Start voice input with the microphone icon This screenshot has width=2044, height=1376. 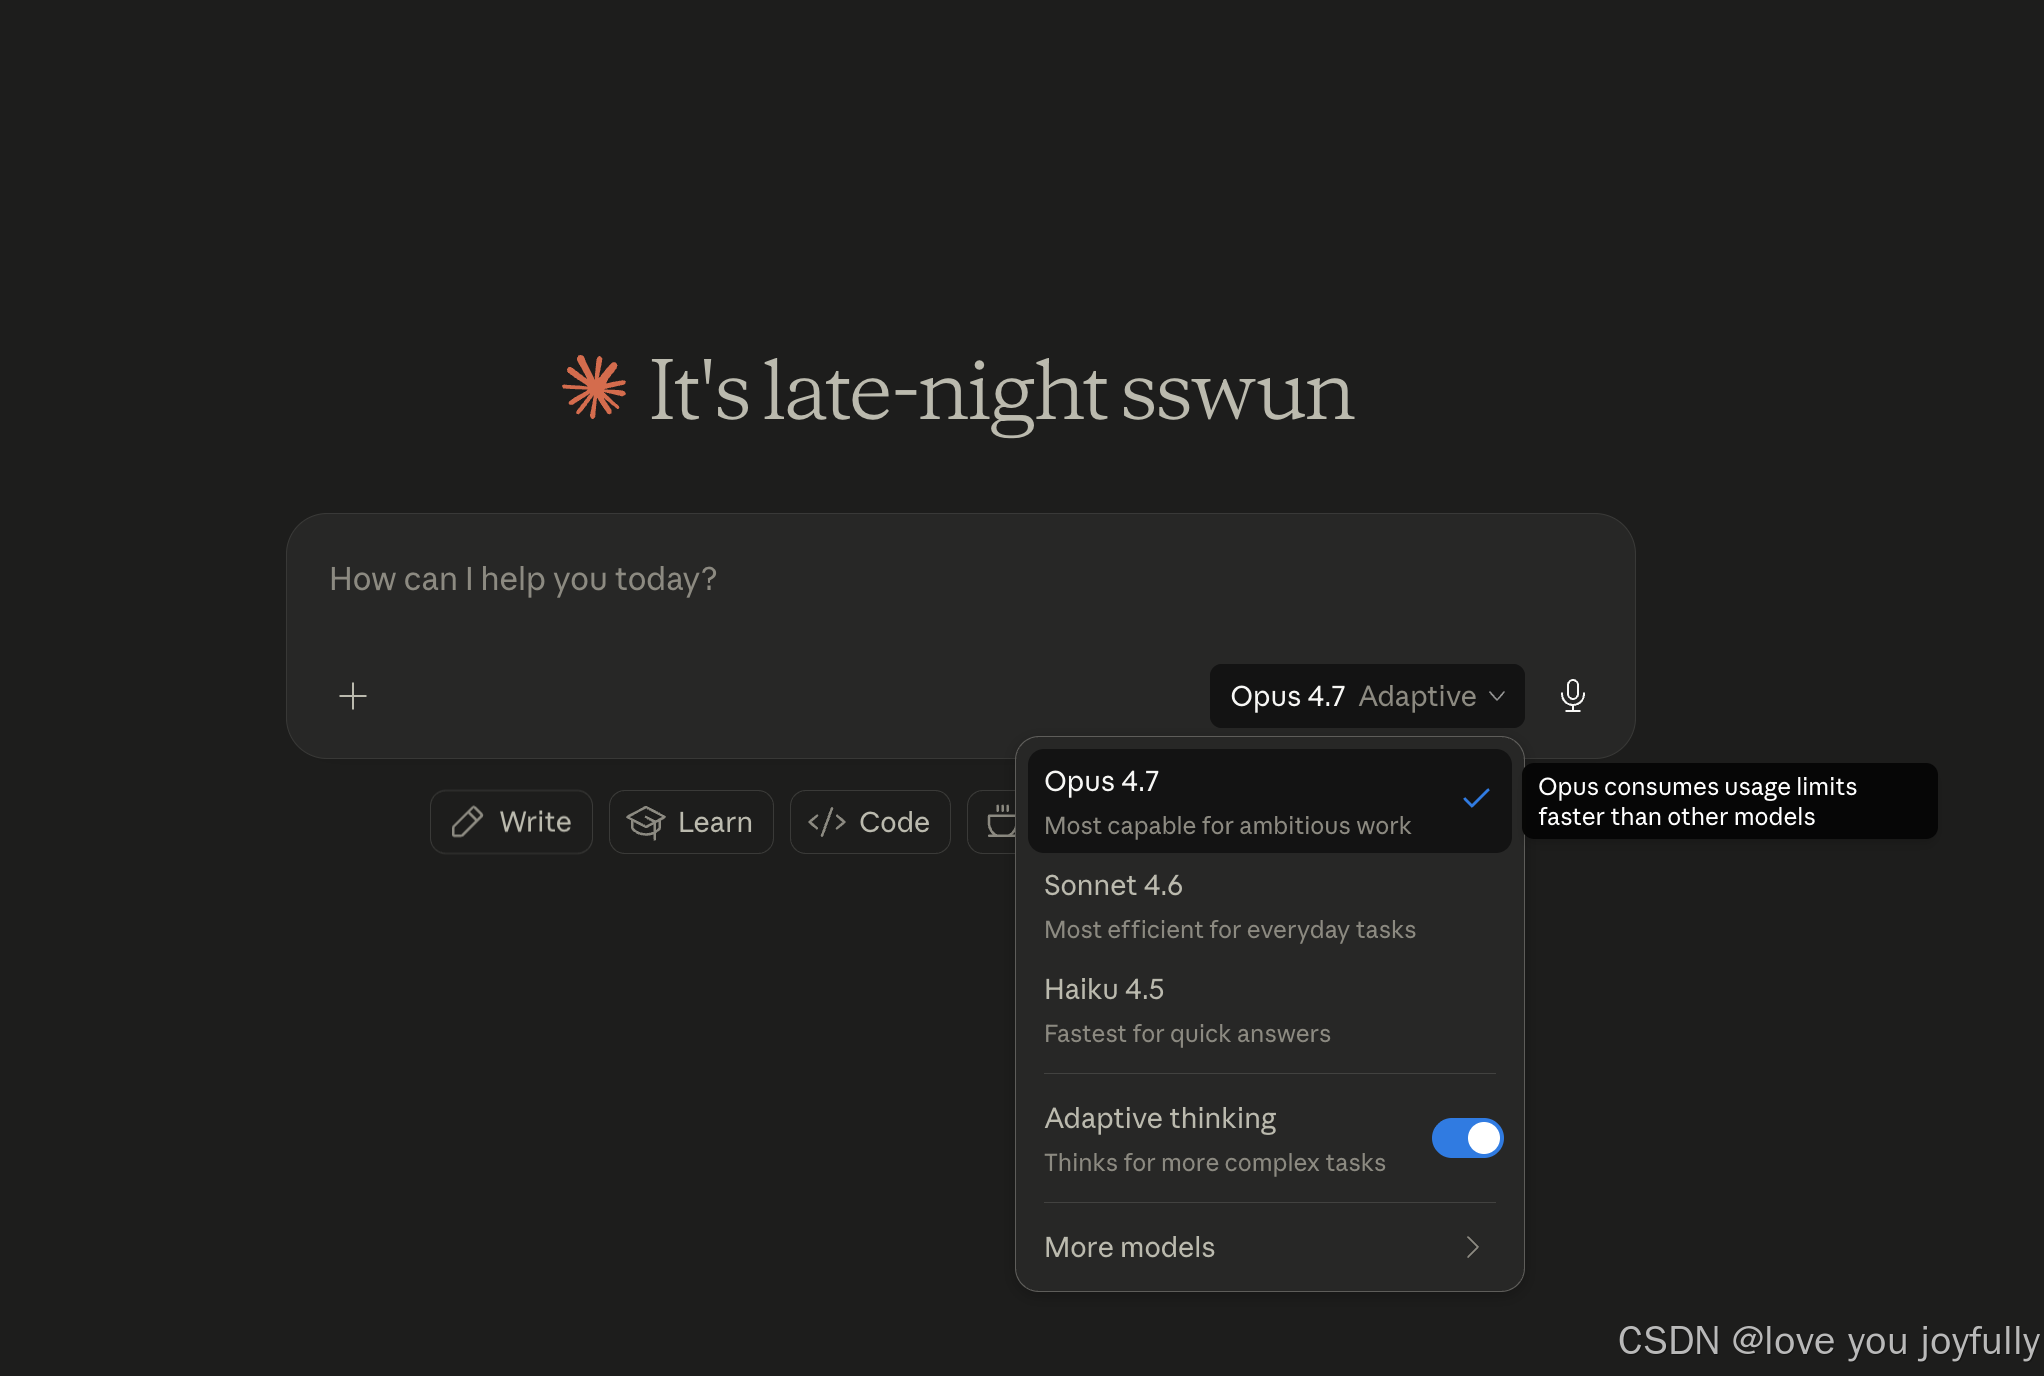point(1572,696)
